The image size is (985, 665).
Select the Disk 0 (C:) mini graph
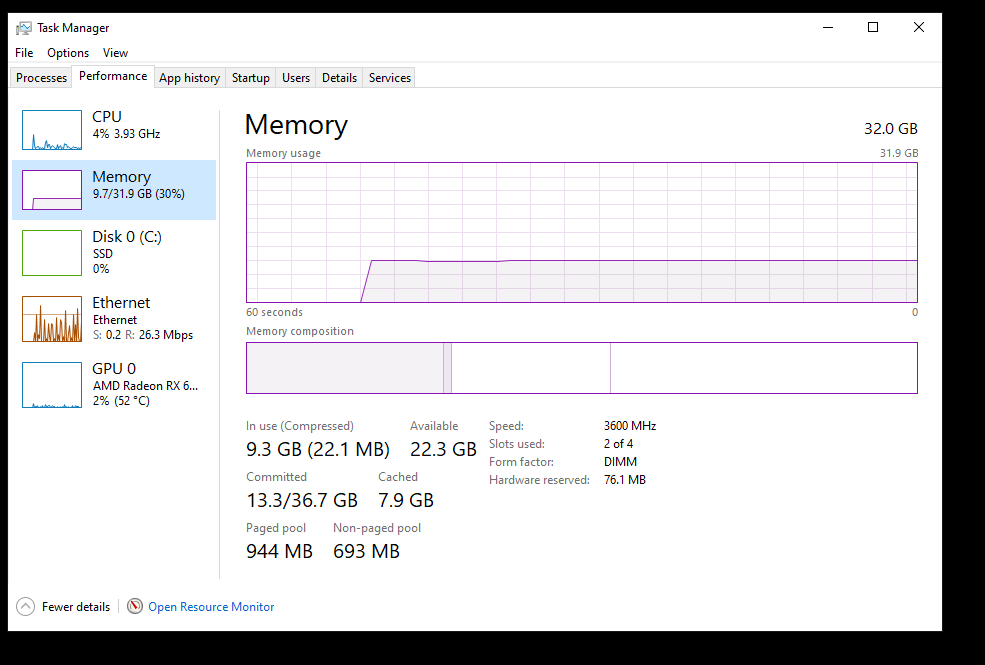pos(52,253)
